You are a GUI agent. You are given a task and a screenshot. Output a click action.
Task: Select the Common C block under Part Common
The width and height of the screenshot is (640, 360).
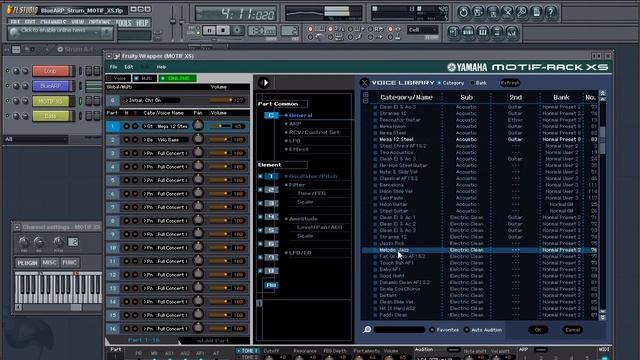[x=271, y=116]
